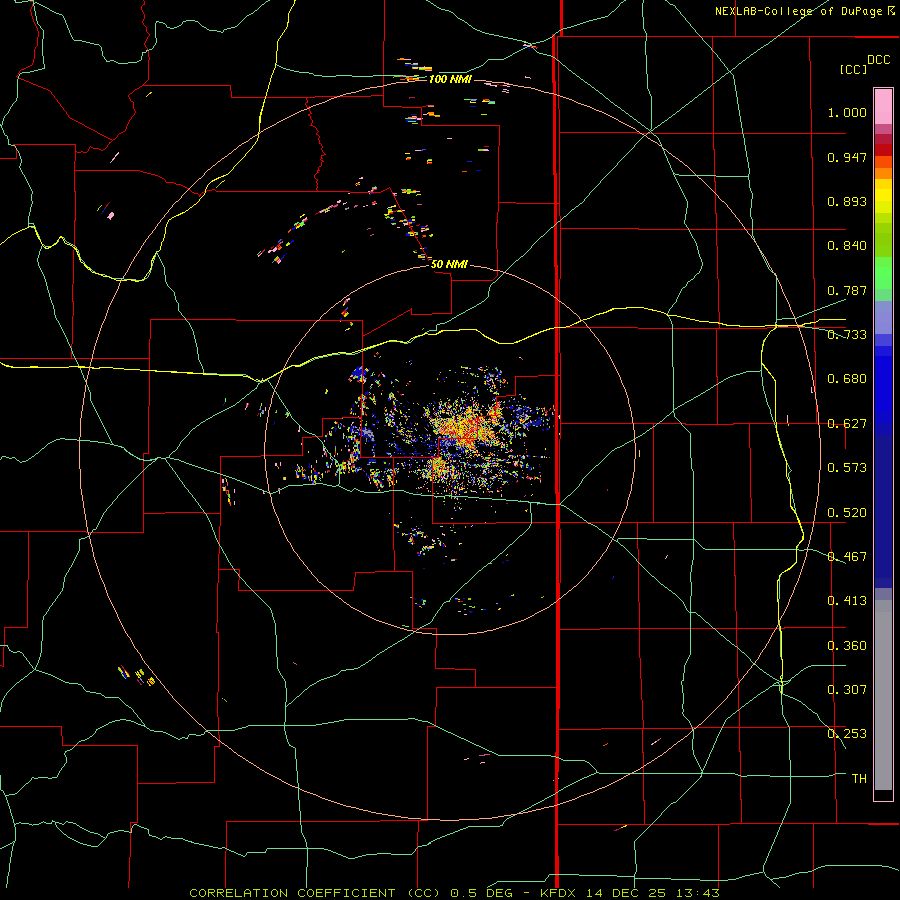Viewport: 900px width, 900px height.
Task: Click the 0.573 legend value
Action: pos(847,468)
